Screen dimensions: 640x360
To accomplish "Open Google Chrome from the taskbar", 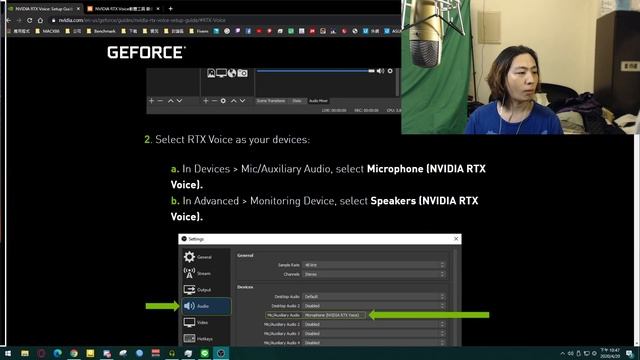I will 74,353.
